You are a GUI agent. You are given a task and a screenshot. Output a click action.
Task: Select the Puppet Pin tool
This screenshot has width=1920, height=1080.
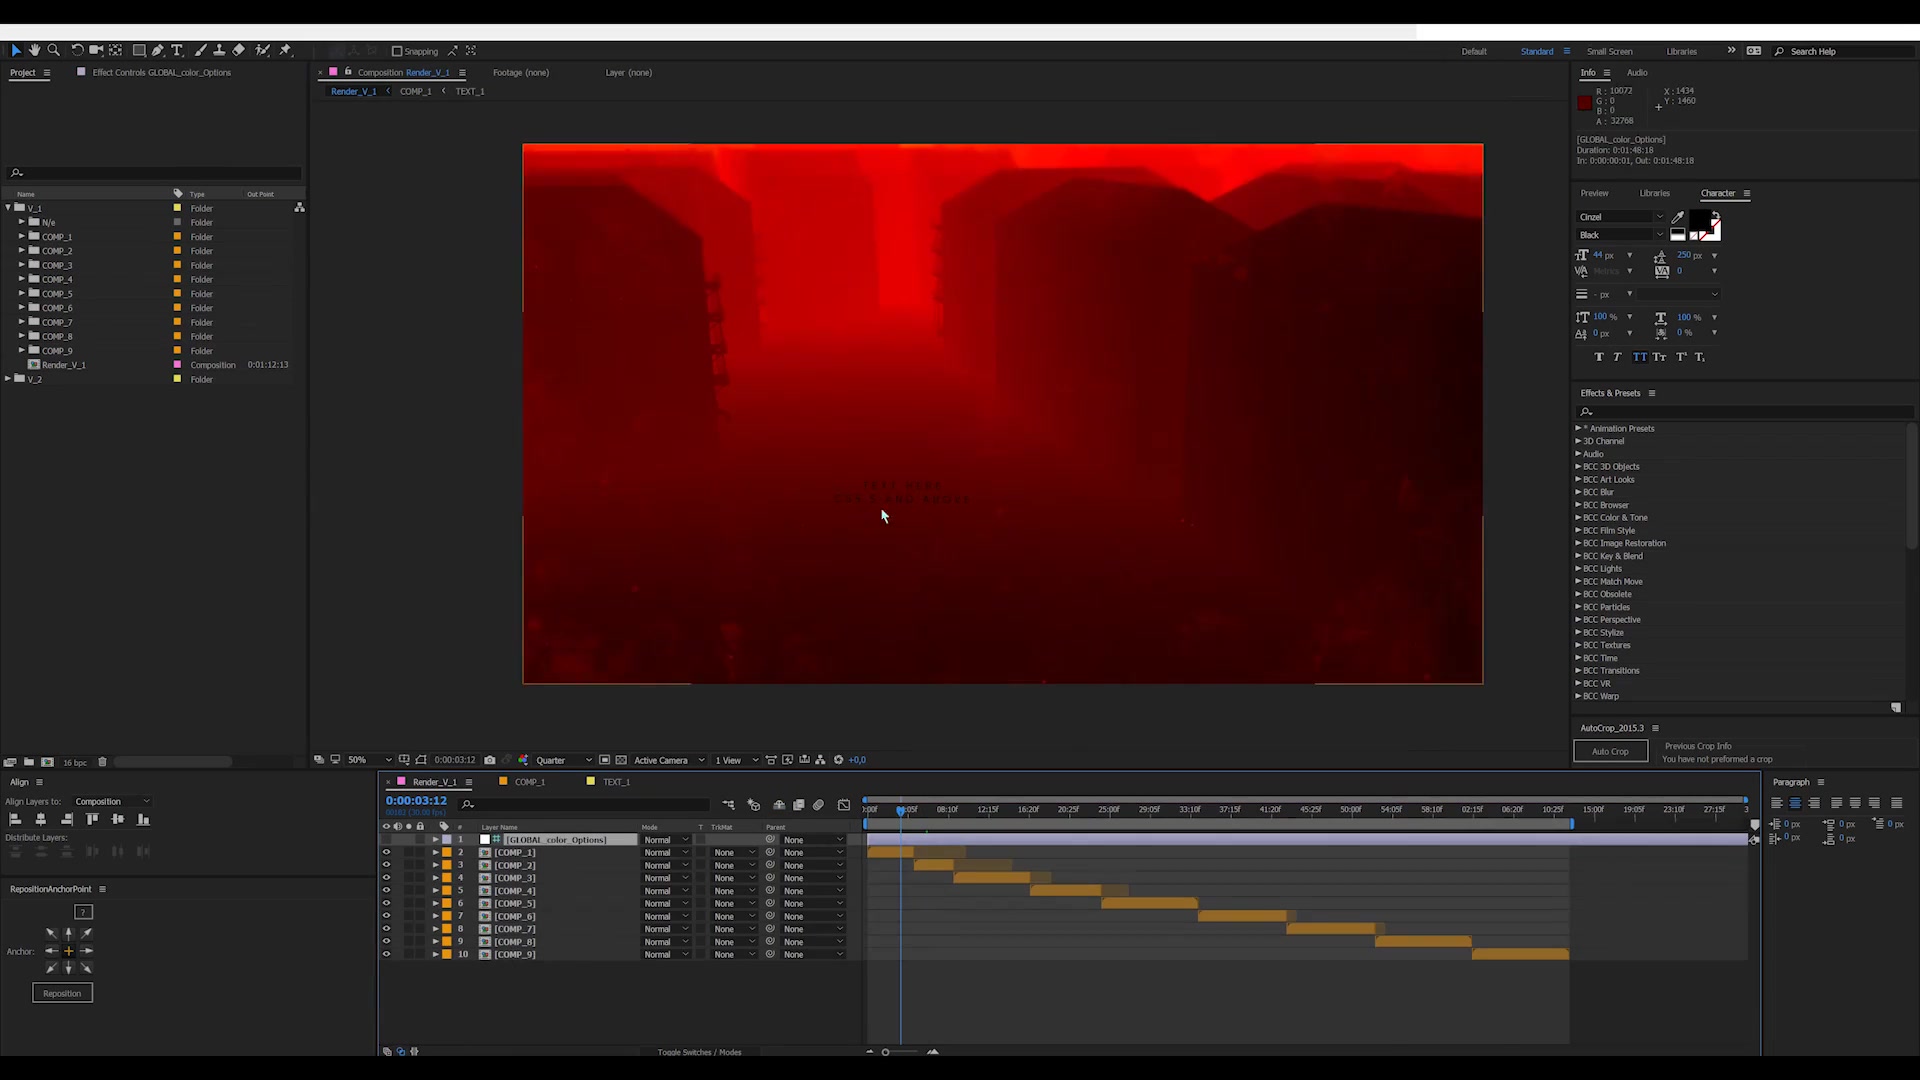[285, 50]
